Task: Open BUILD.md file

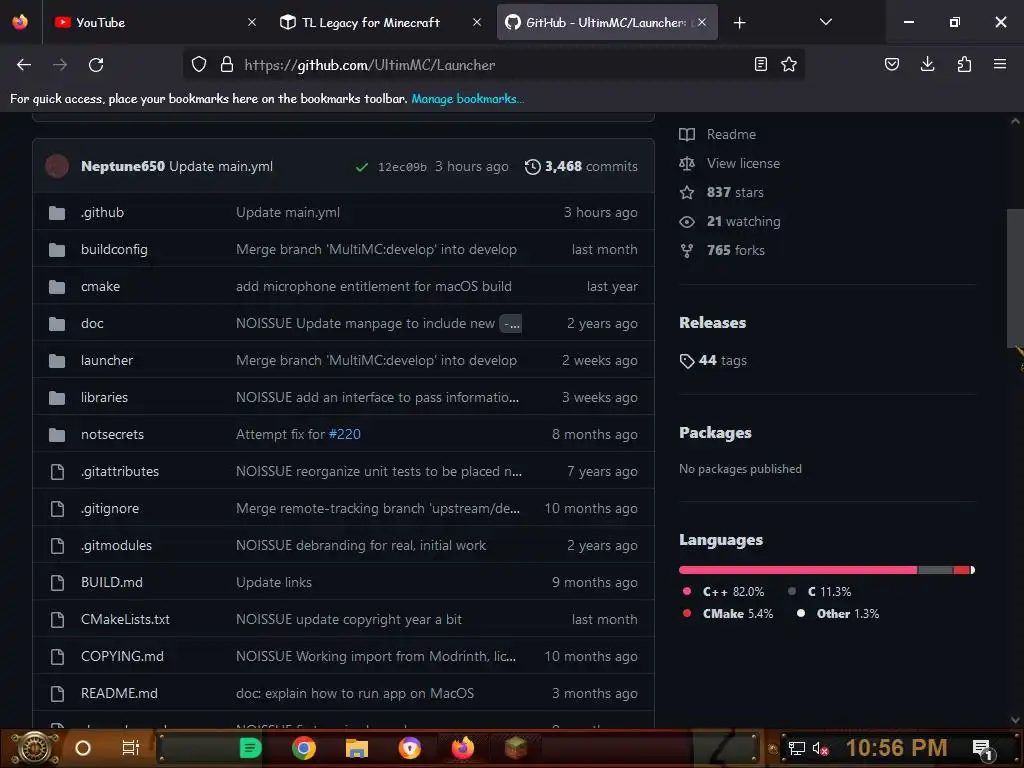Action: click(112, 583)
